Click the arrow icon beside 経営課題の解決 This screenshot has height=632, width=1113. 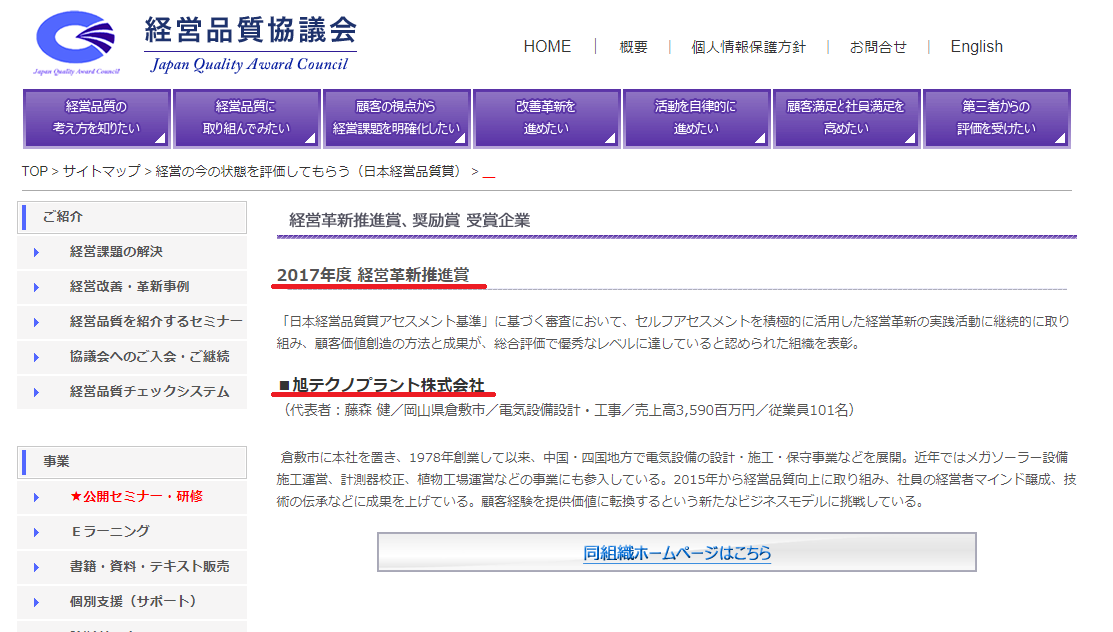[36, 252]
